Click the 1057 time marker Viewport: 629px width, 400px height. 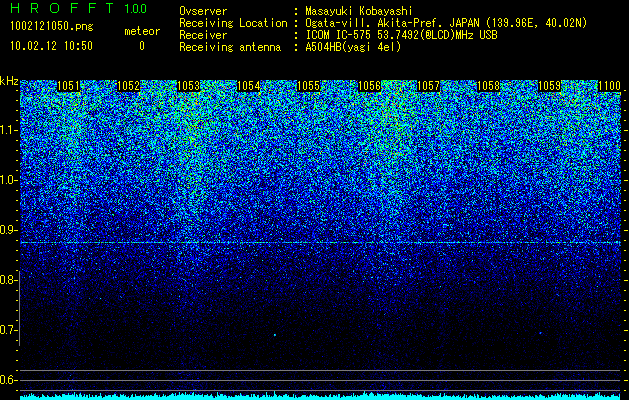coord(428,86)
